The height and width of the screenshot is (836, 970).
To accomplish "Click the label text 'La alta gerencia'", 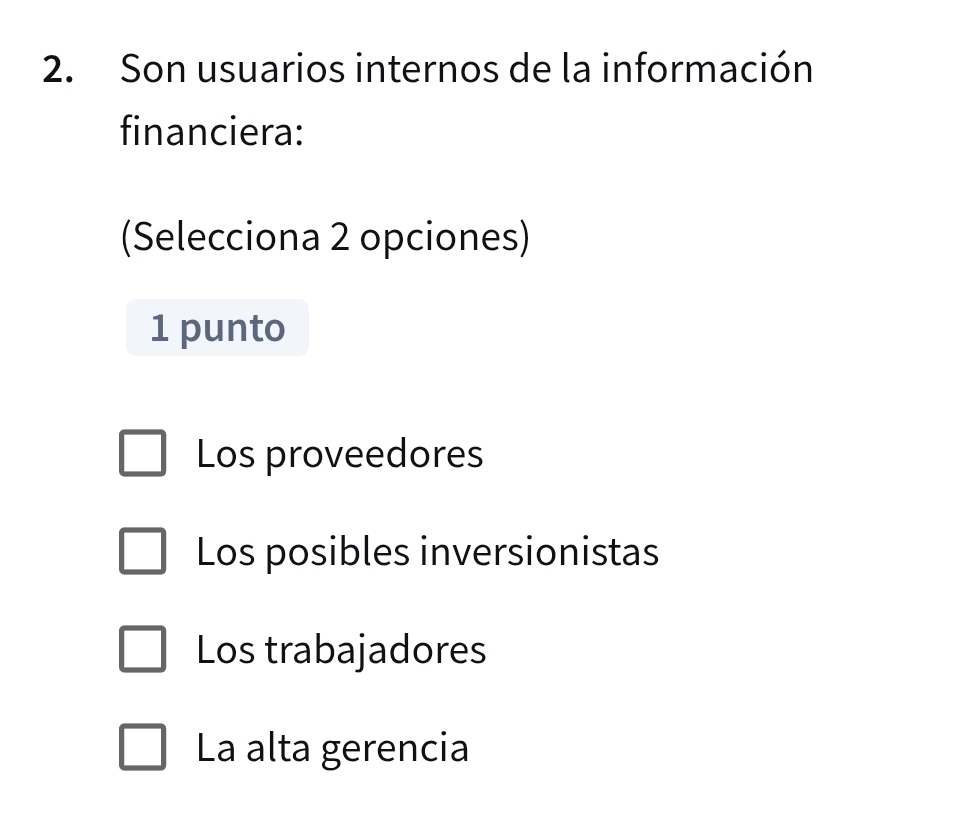I will pyautogui.click(x=333, y=747).
